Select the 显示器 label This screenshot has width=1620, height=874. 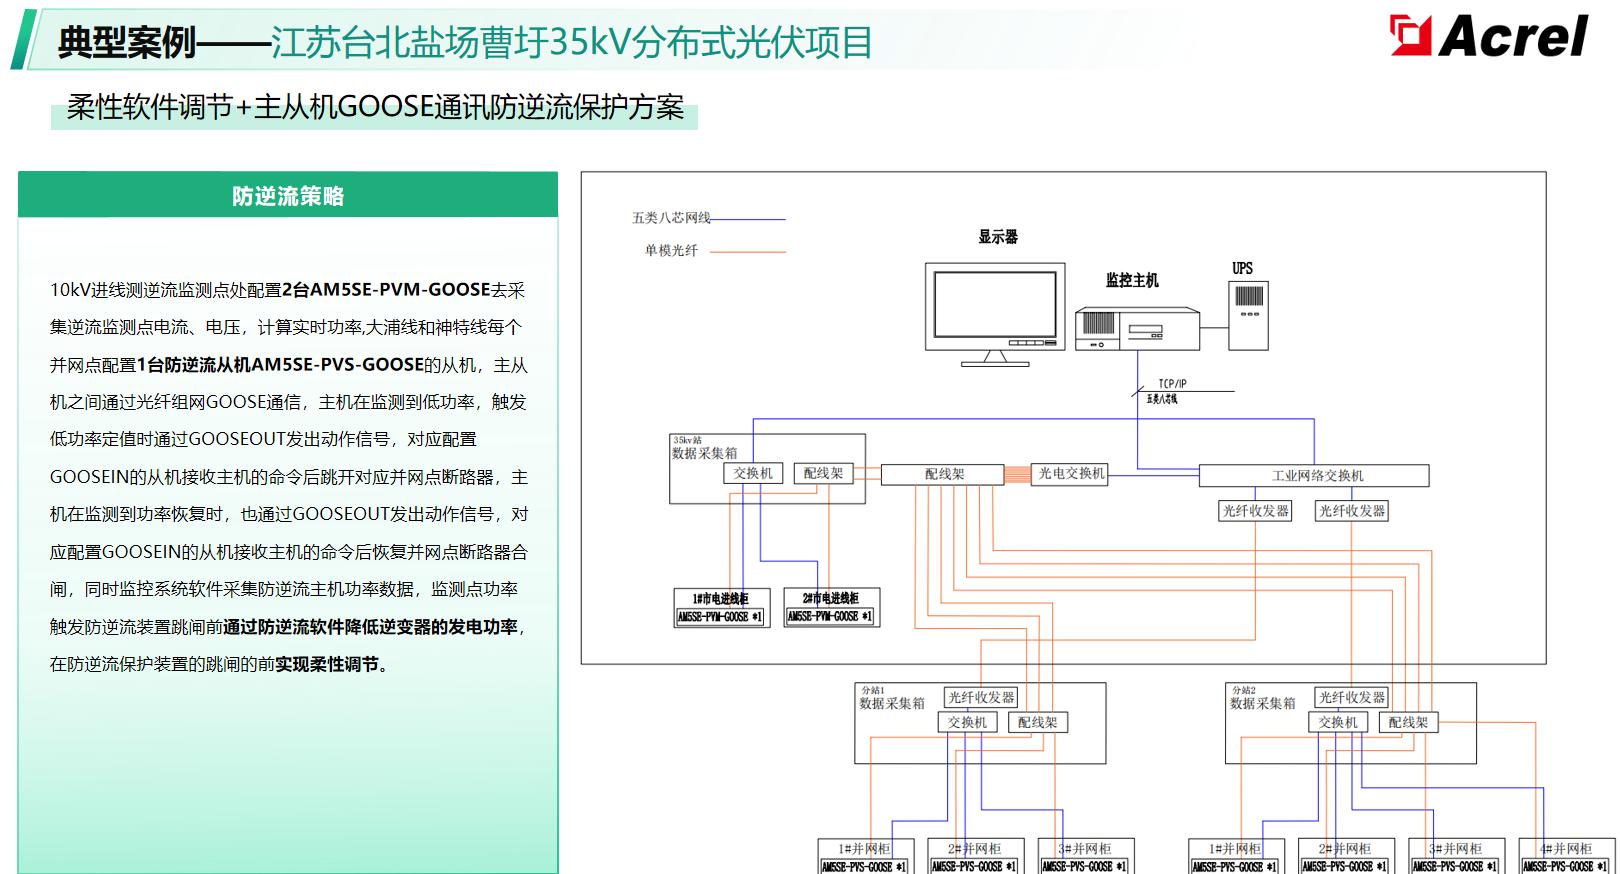click(998, 237)
